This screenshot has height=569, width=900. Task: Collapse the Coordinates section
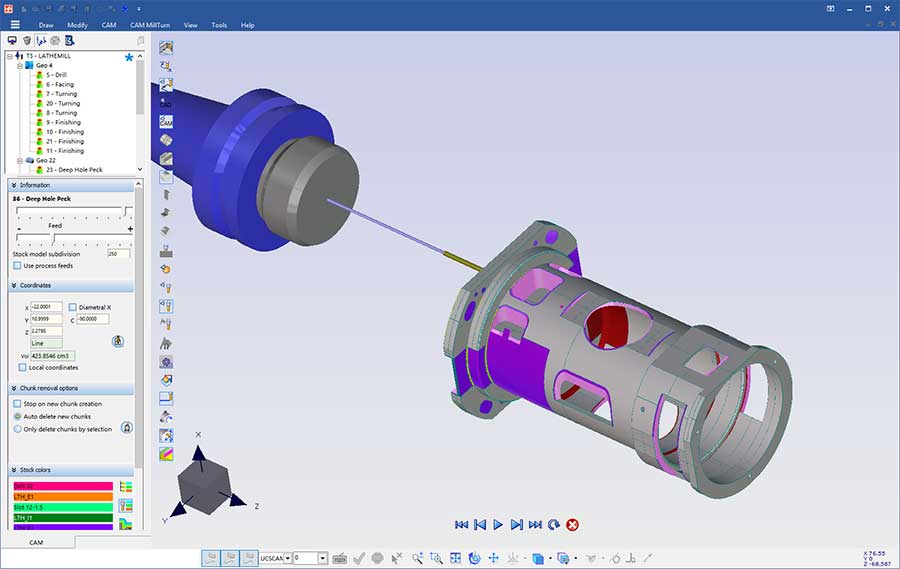(x=14, y=285)
